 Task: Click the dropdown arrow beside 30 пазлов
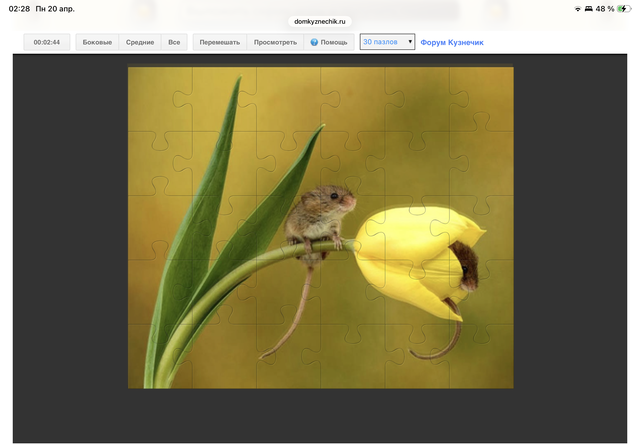point(410,43)
